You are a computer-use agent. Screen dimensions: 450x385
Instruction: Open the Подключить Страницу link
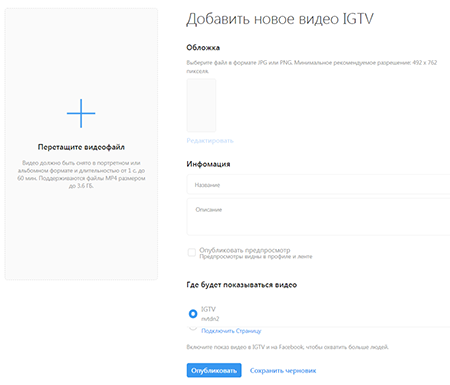tap(231, 331)
